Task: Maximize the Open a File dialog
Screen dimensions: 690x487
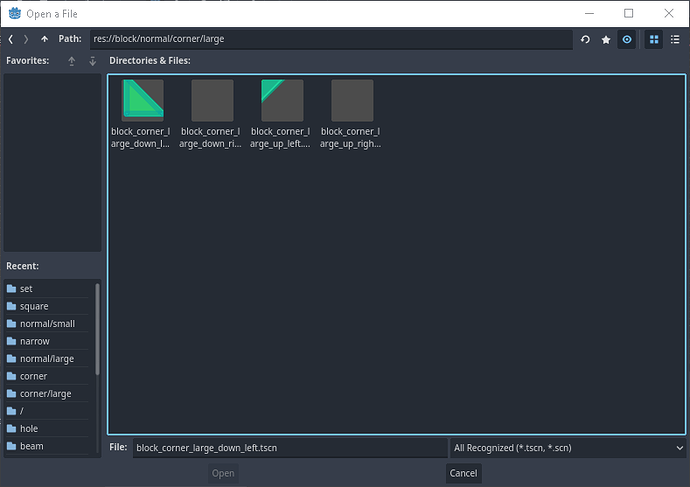Action: click(628, 14)
